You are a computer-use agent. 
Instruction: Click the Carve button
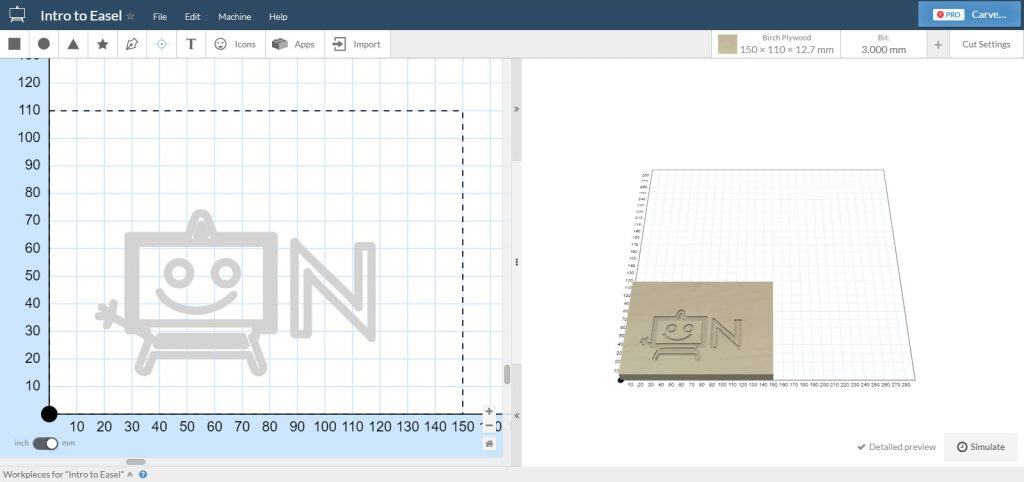coord(970,14)
